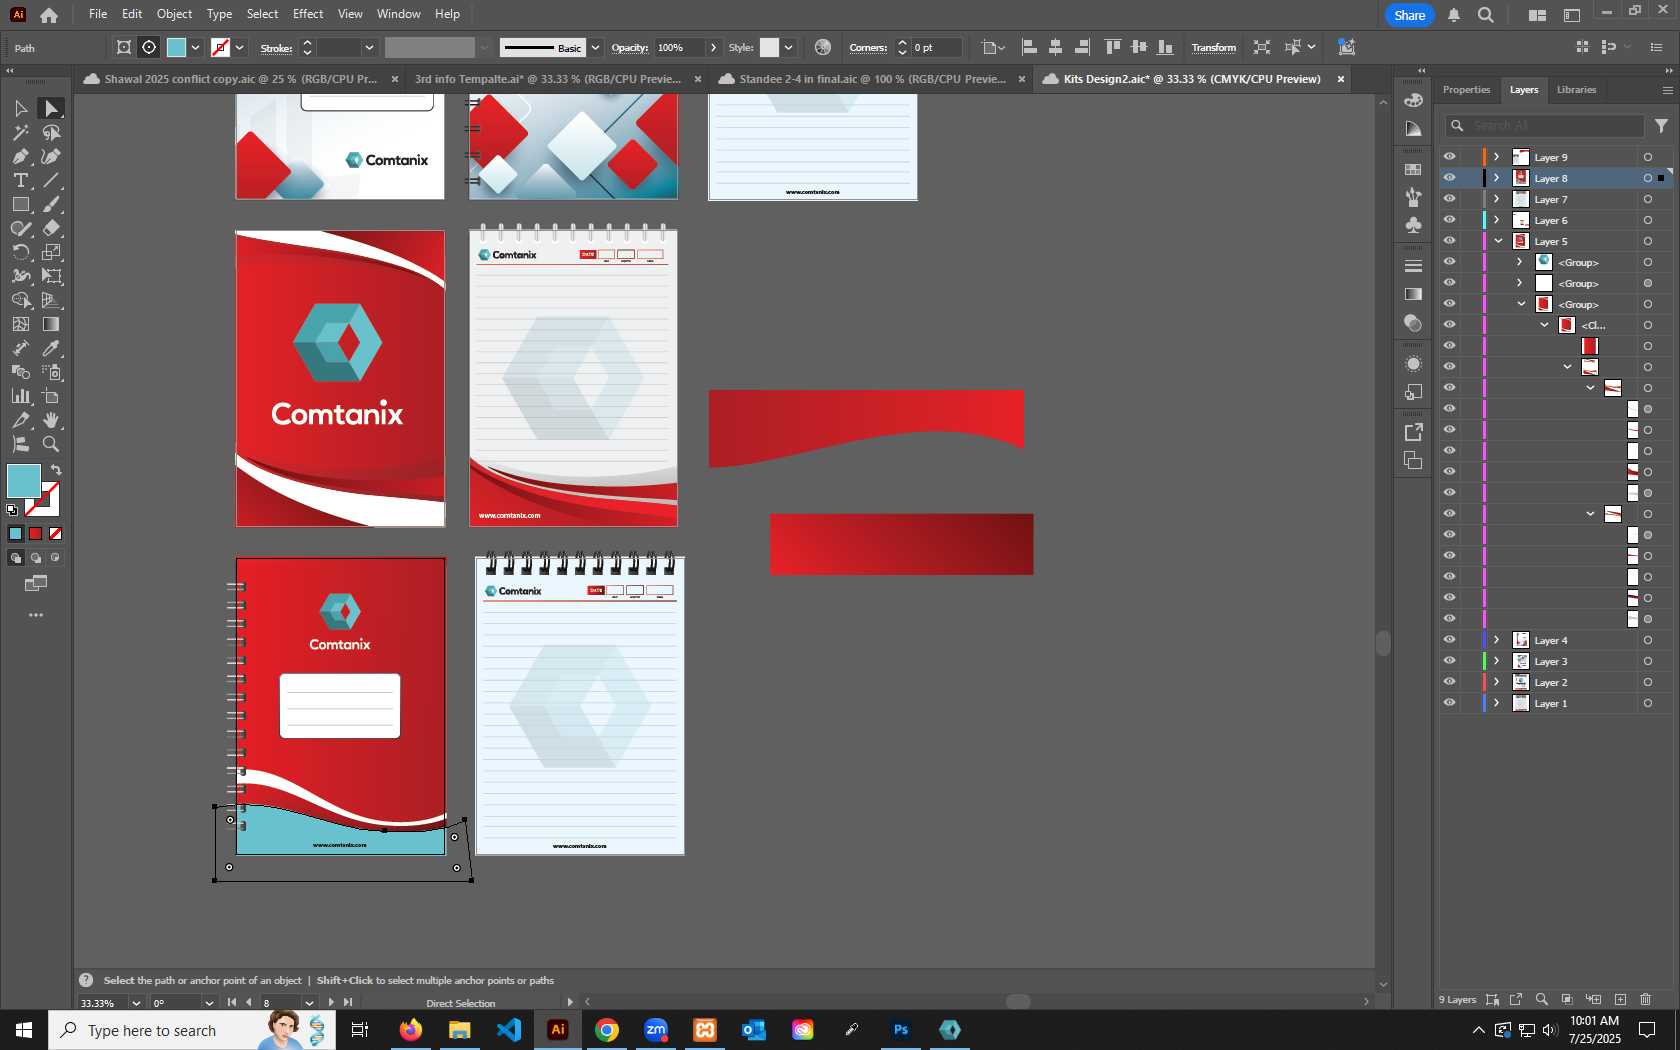This screenshot has height=1050, width=1680.
Task: Expand Layer 4 contents
Action: coord(1497,640)
